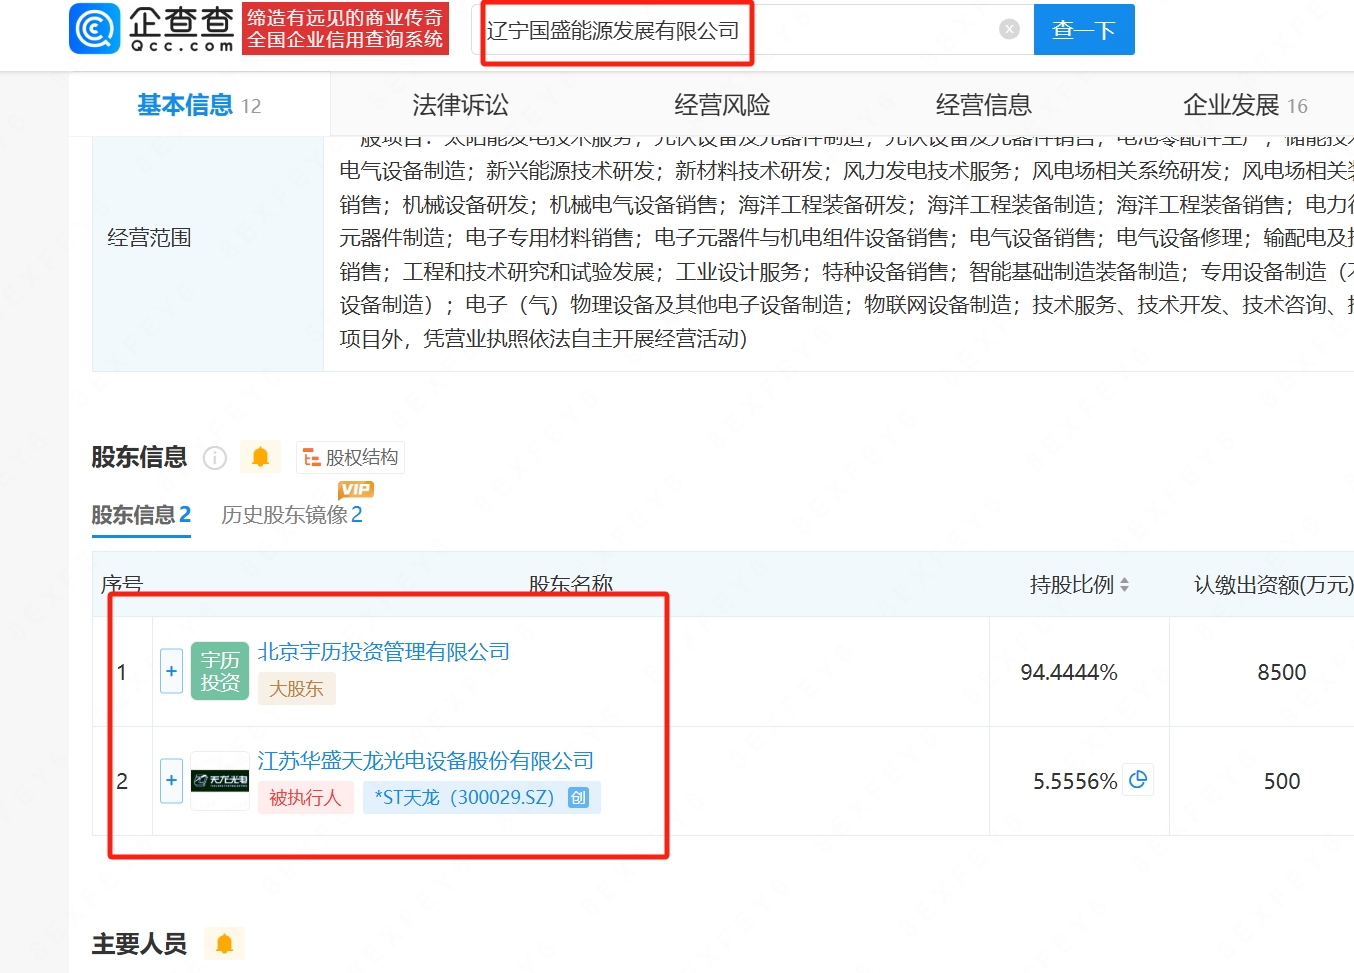Expand row of 江苏华盛天龙光电 with plus
The width and height of the screenshot is (1354, 973).
[x=171, y=780]
